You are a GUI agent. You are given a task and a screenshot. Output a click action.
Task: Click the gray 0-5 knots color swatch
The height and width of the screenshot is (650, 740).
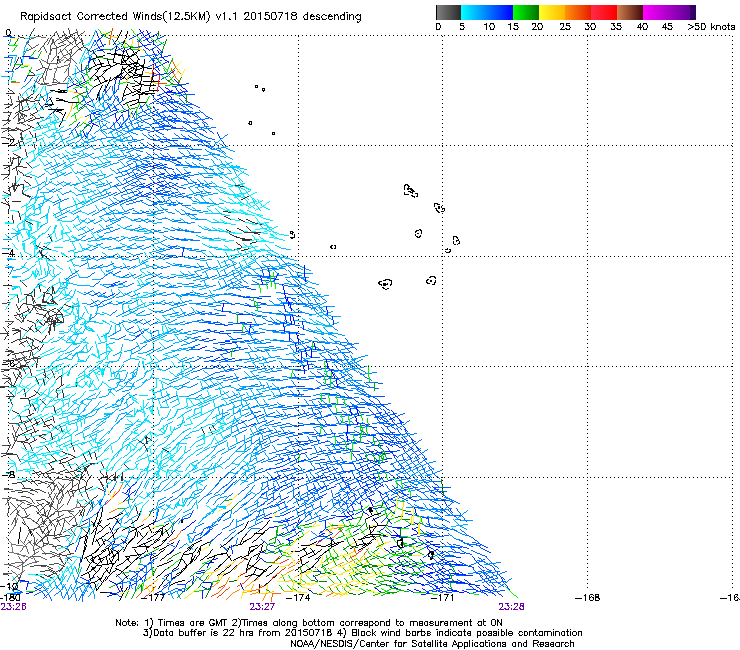pyautogui.click(x=448, y=12)
